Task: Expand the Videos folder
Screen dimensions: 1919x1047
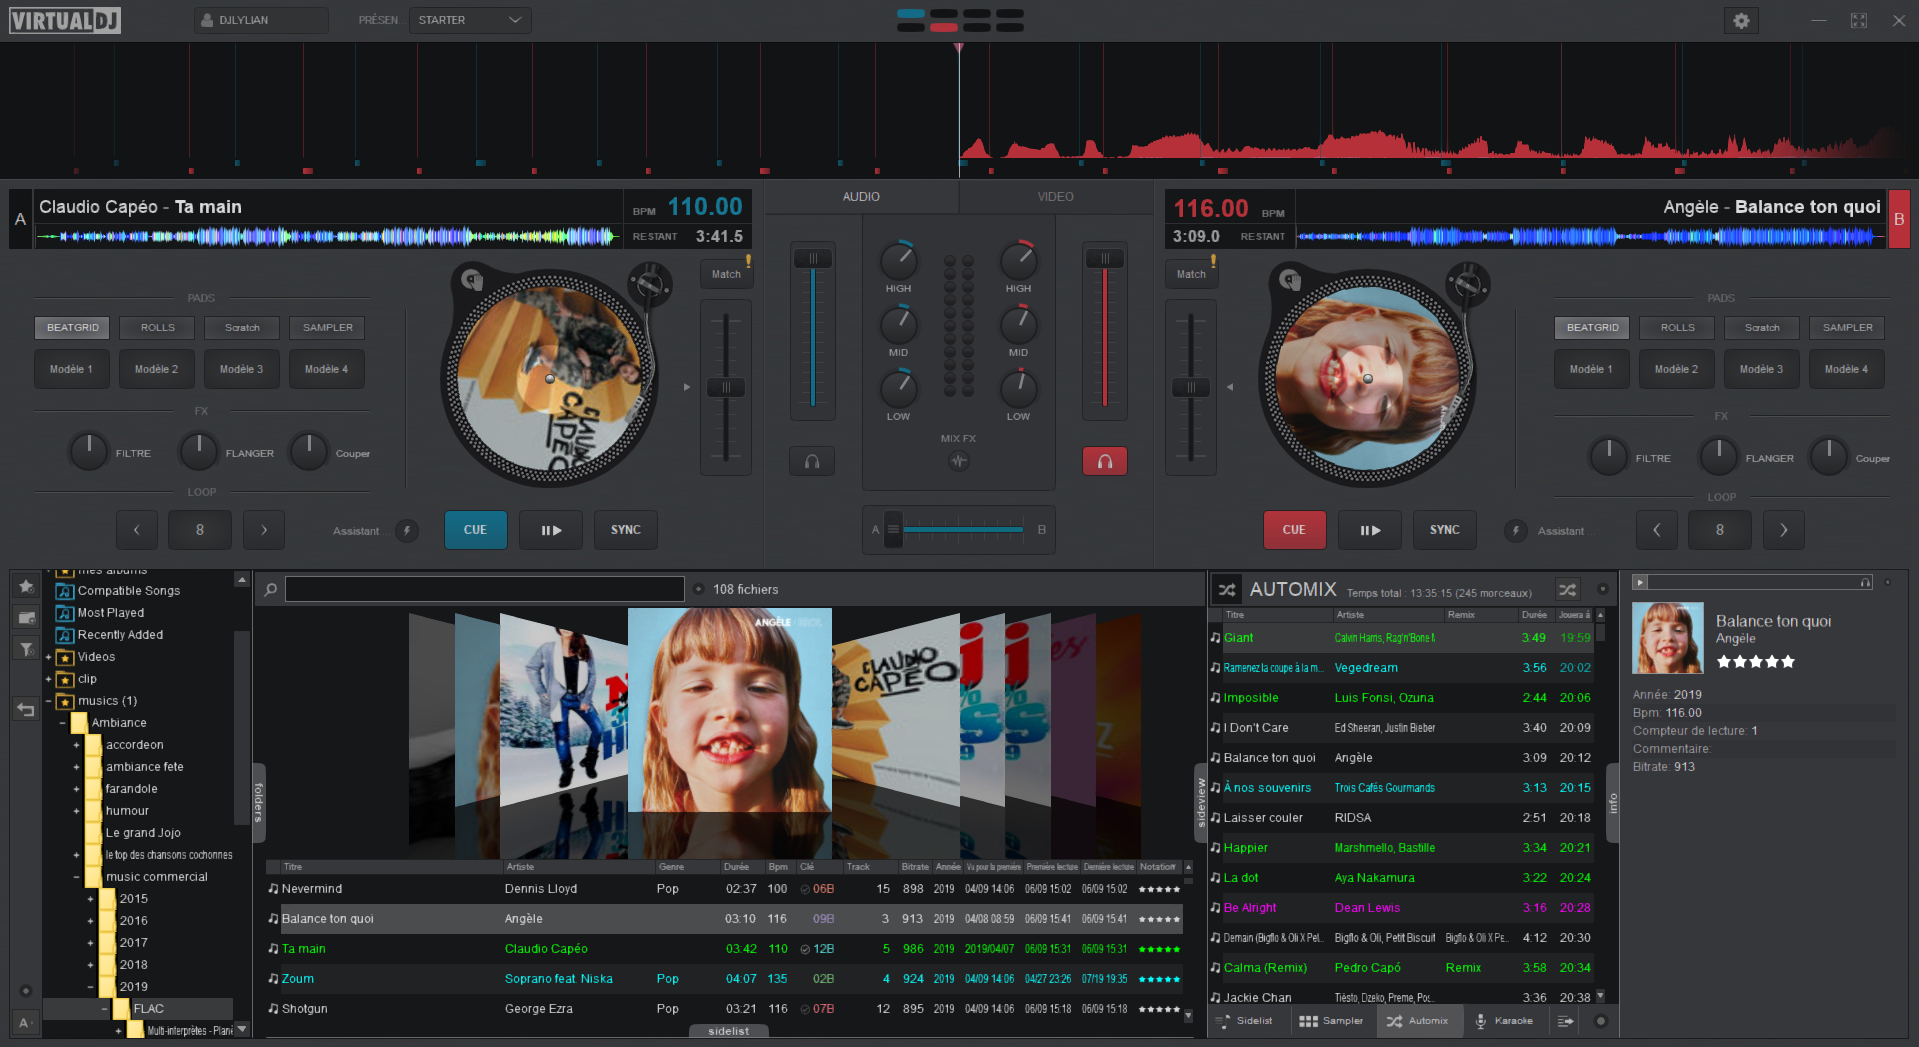Action: [x=48, y=657]
